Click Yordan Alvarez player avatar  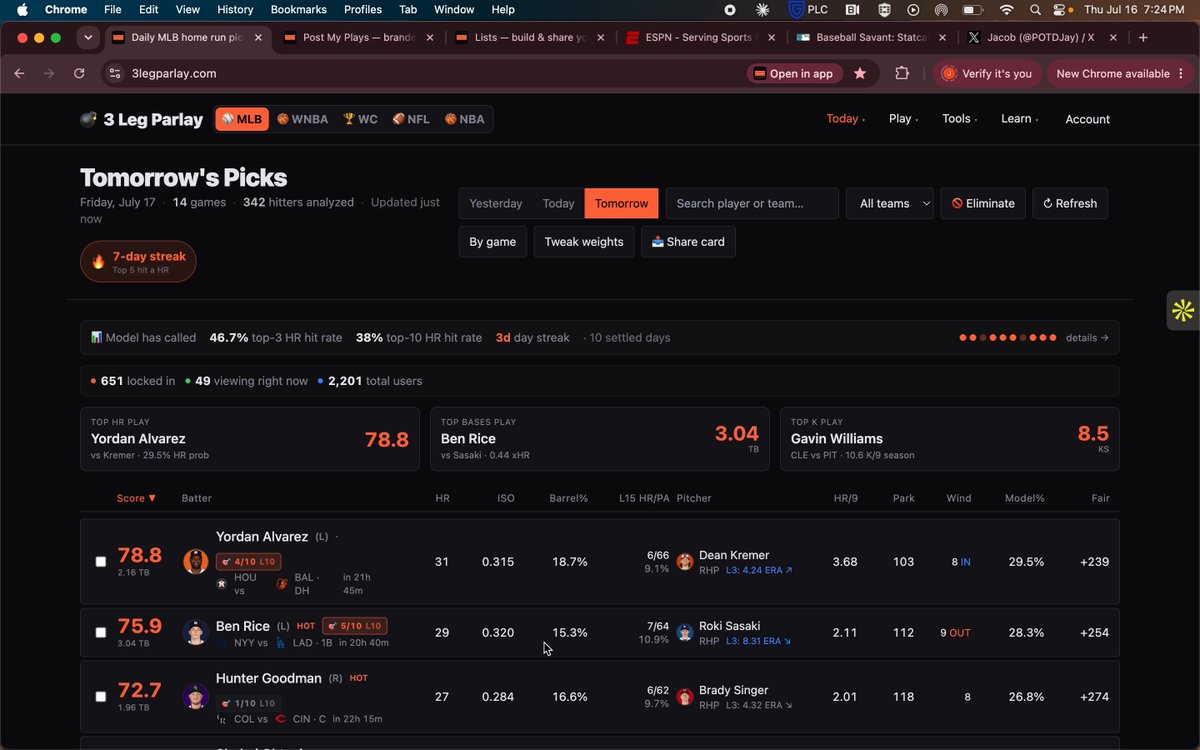pos(196,561)
